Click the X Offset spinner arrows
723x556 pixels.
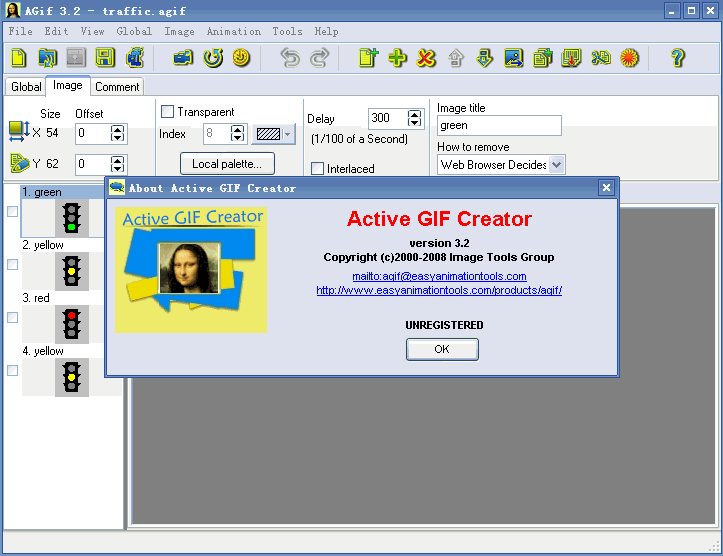118,134
